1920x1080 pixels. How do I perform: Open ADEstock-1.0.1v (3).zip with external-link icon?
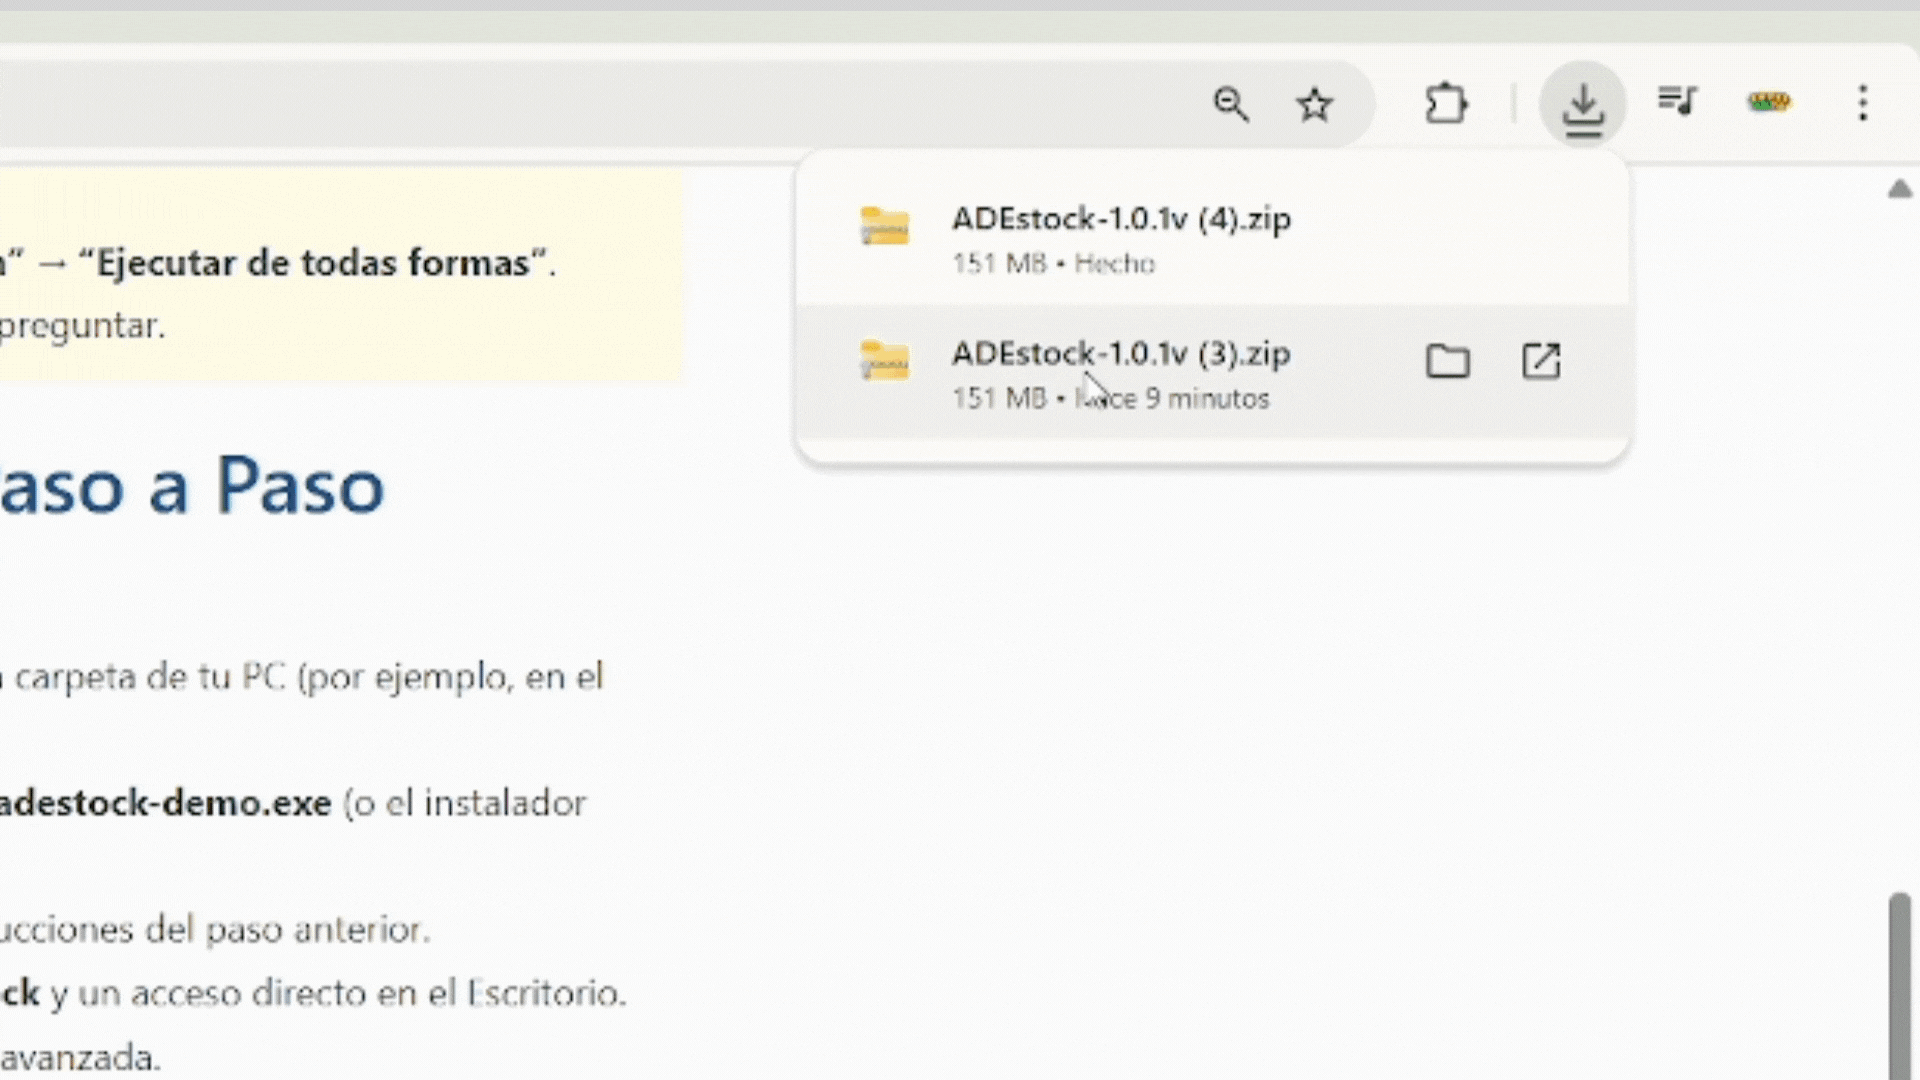(x=1541, y=361)
